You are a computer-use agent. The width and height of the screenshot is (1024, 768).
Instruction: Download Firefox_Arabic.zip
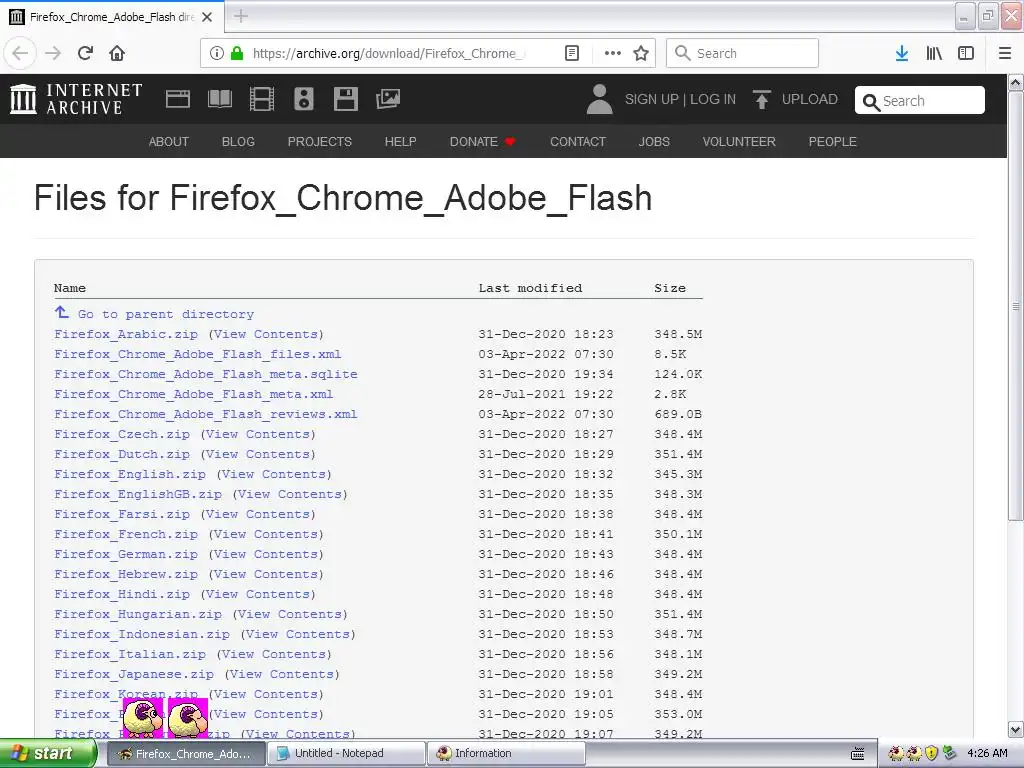[x=126, y=334]
